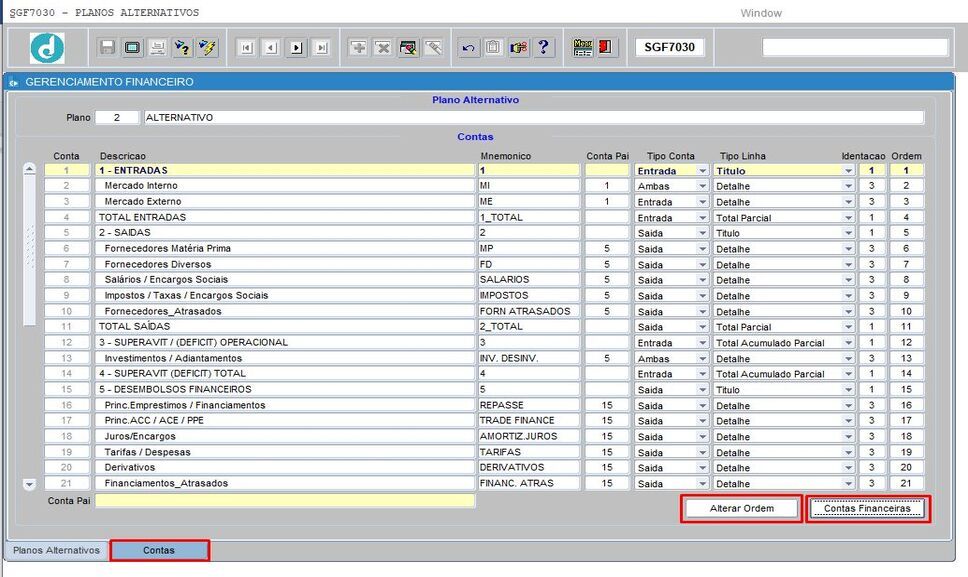Viewport: 968px width, 577px height.
Task: Open Tipo Conta dropdown for Mercado Interno row
Action: (703, 186)
